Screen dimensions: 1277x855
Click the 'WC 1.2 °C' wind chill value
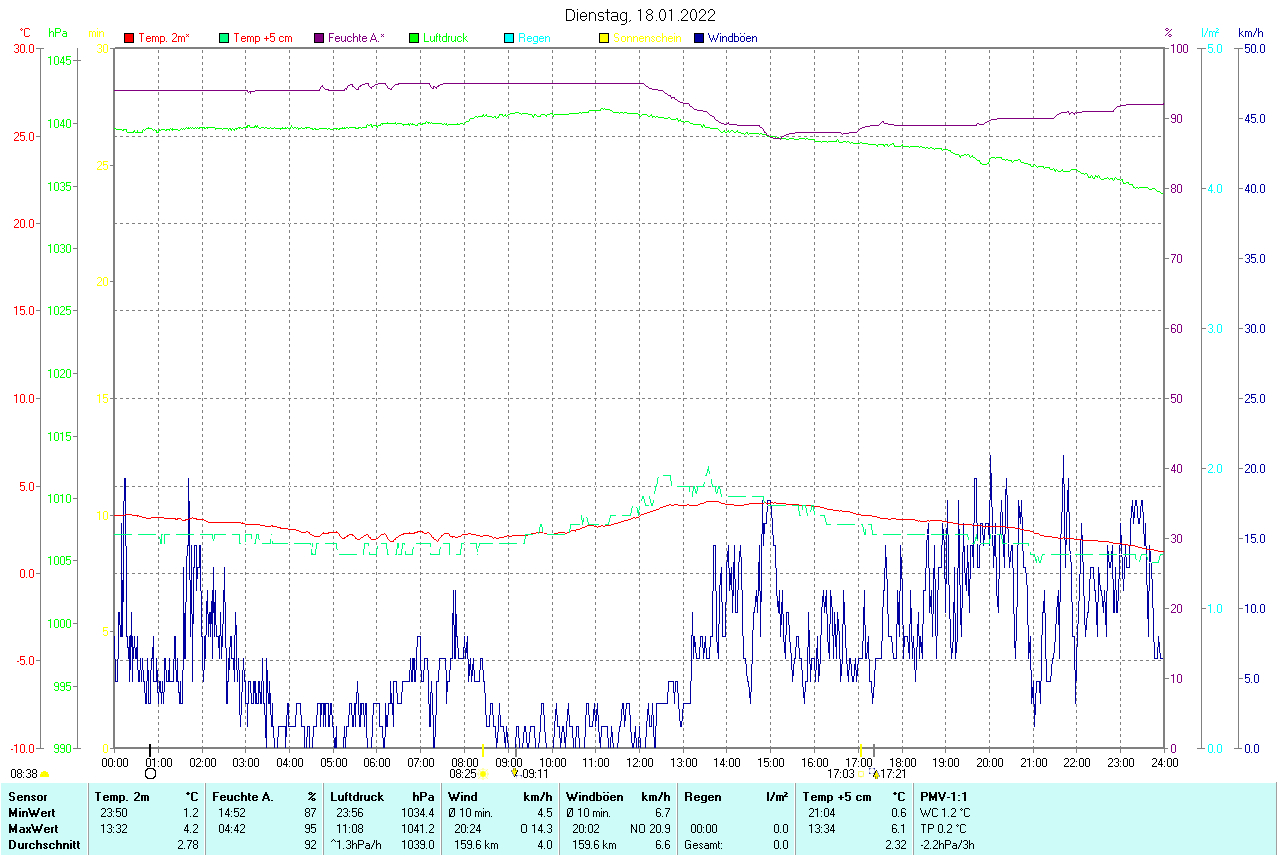tap(945, 813)
